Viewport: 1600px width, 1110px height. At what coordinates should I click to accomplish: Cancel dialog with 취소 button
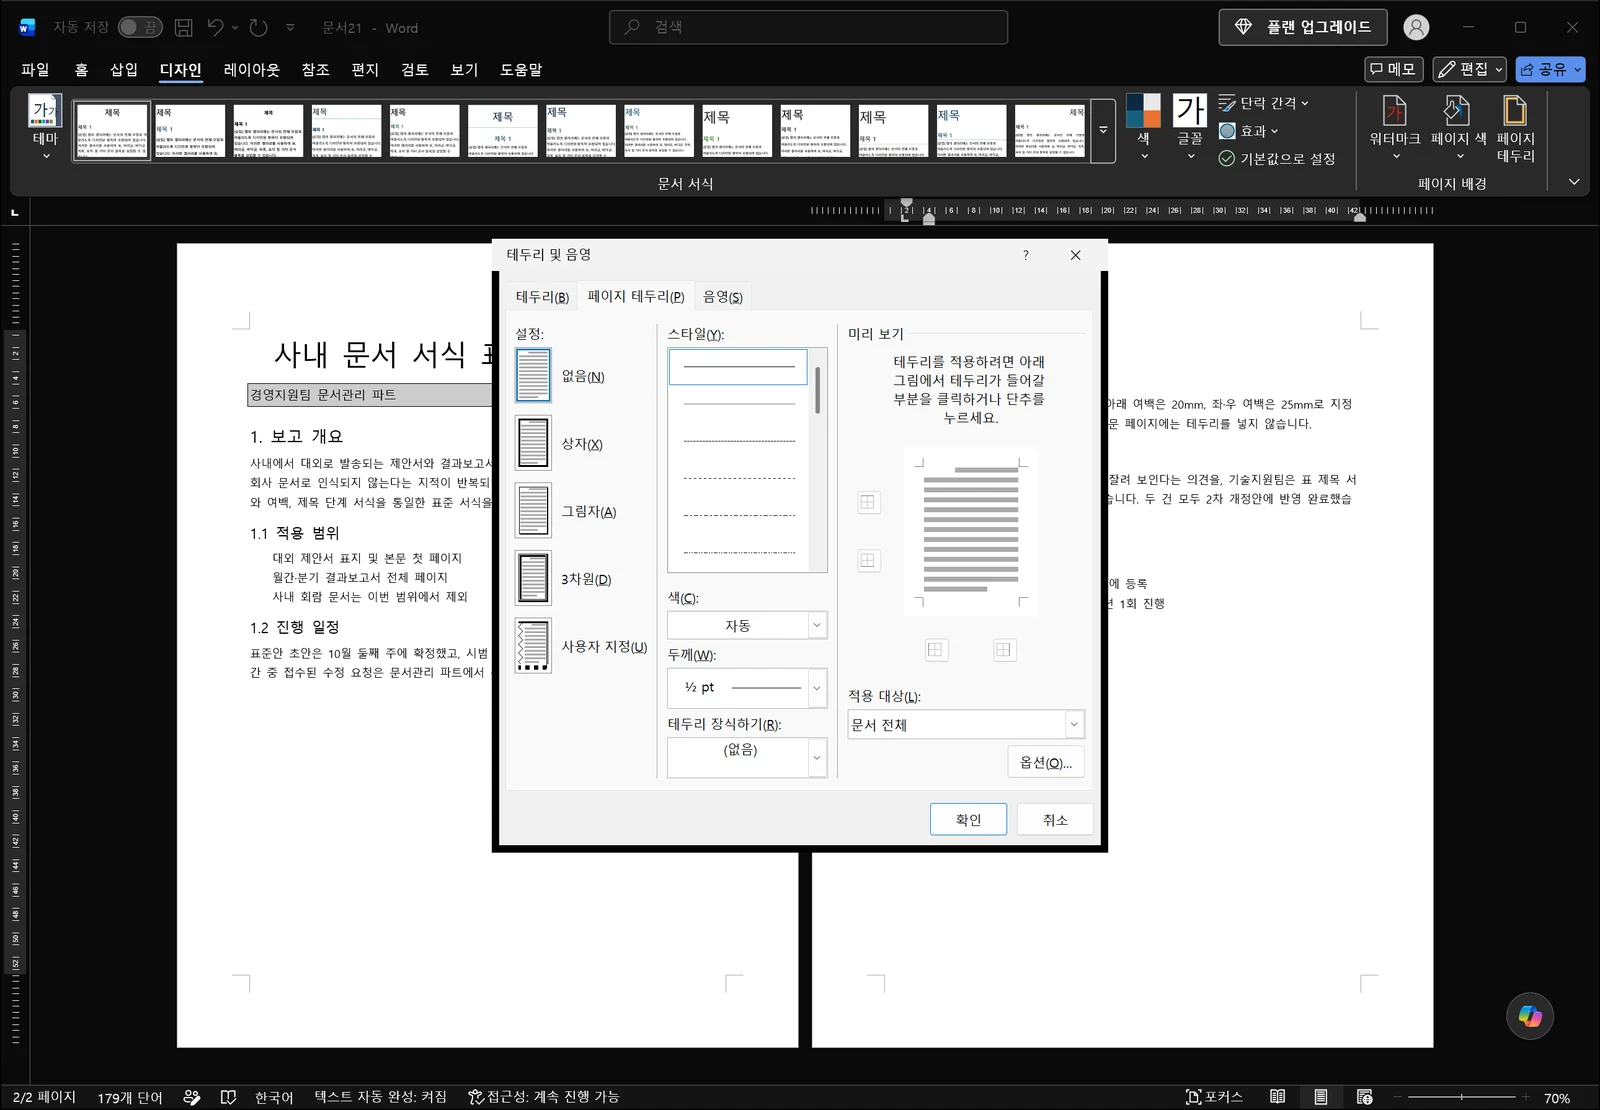(x=1055, y=820)
